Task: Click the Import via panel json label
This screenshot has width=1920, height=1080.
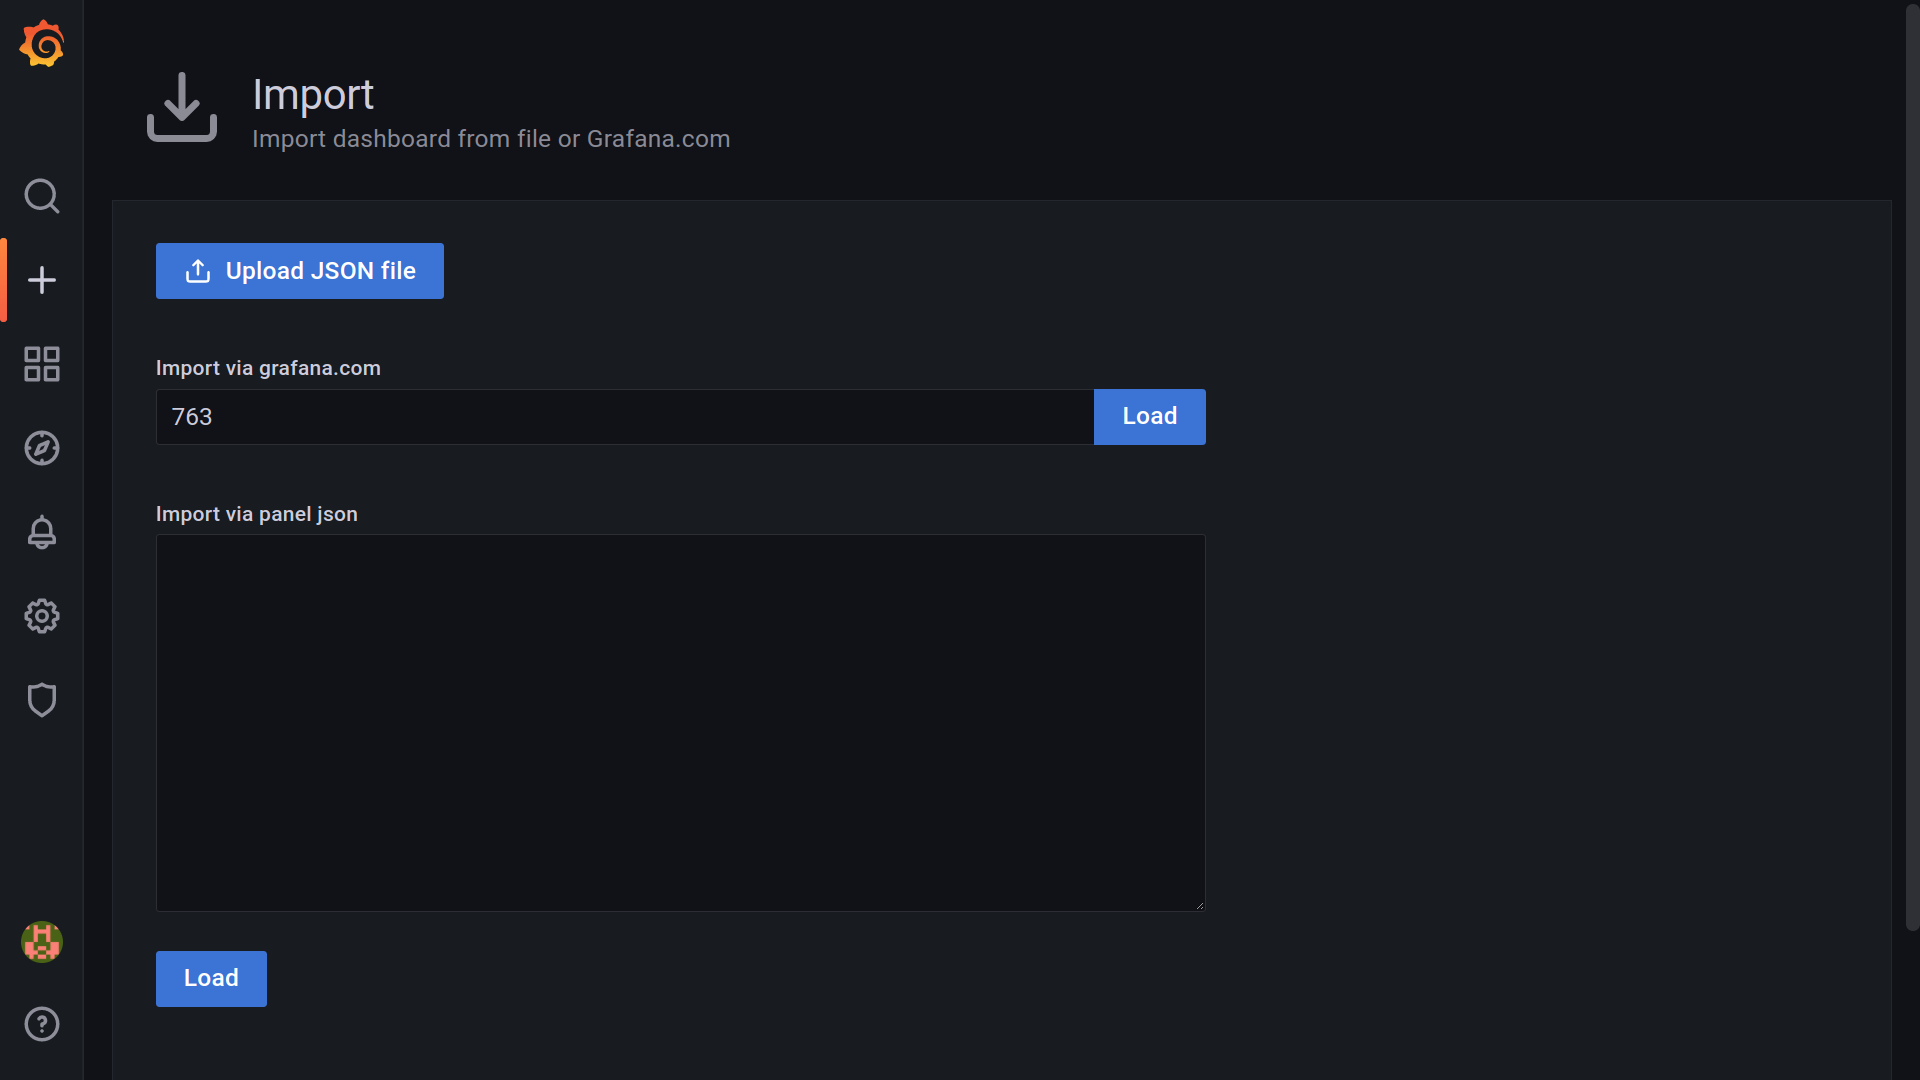Action: point(257,514)
